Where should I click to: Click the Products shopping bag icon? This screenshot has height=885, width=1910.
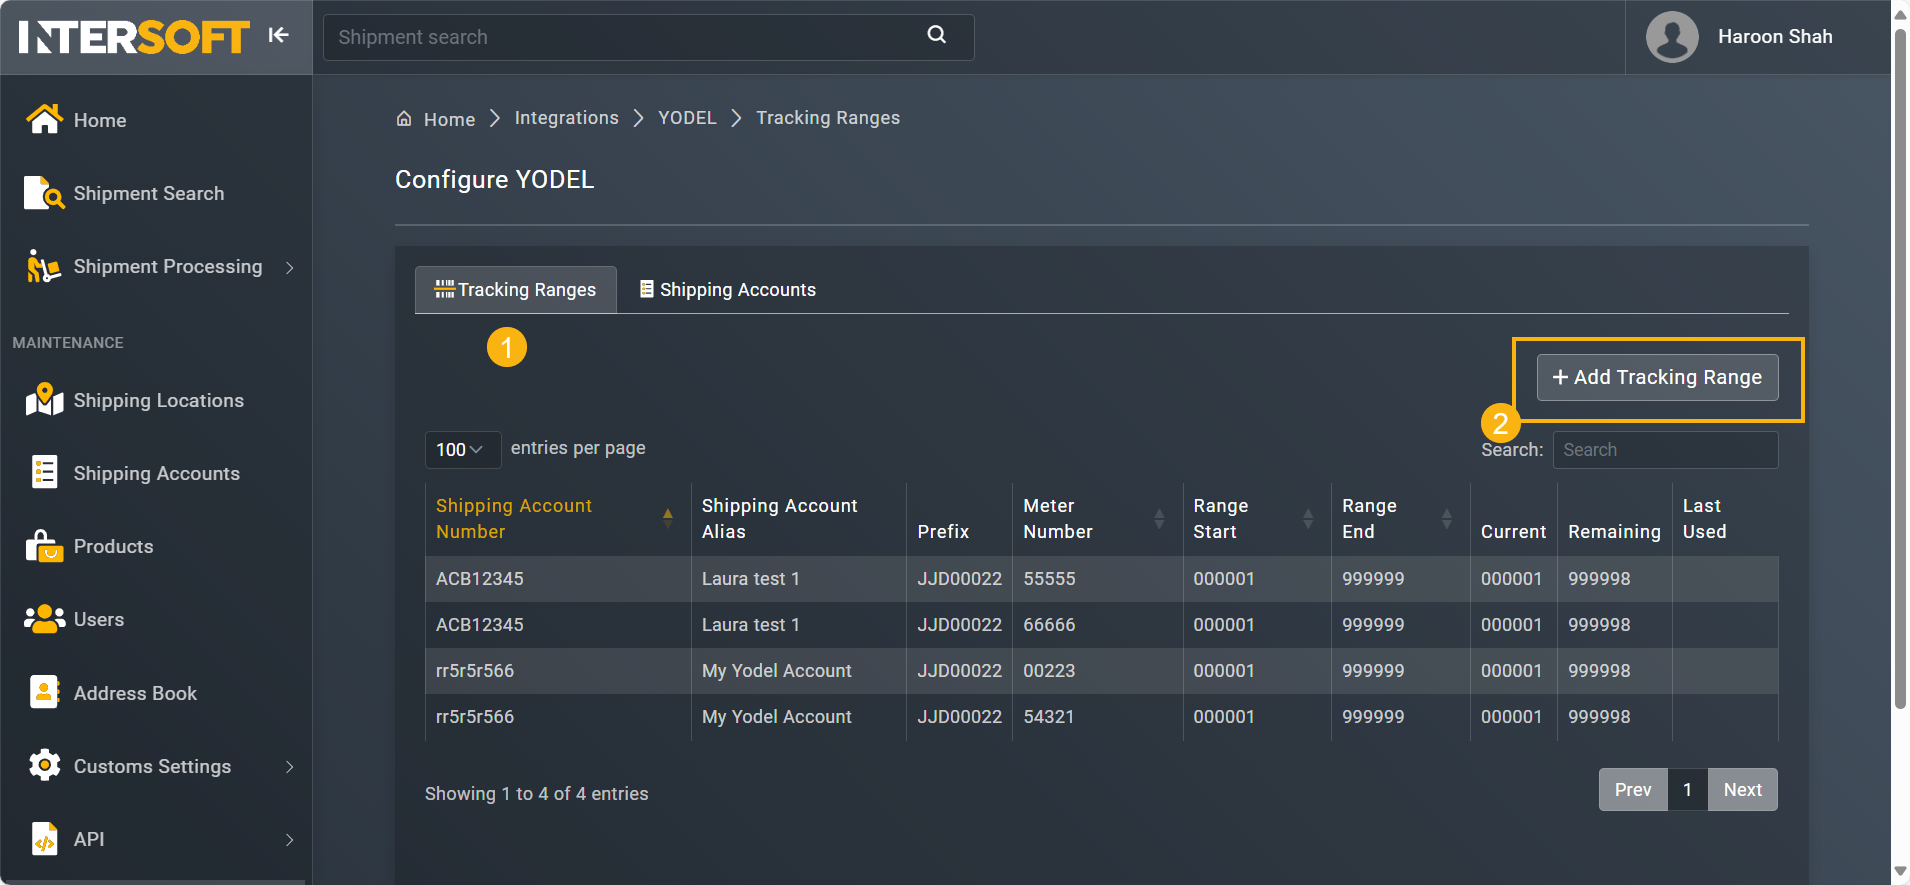(44, 546)
